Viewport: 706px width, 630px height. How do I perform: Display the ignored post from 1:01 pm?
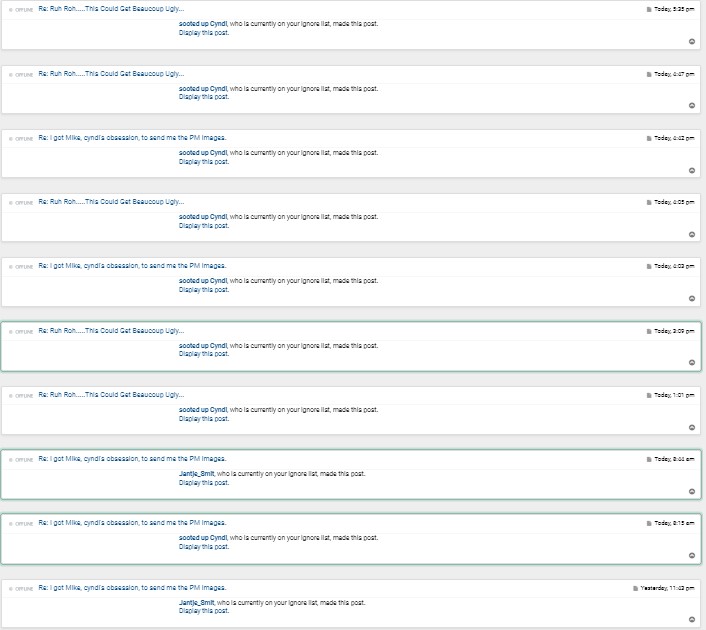pyautogui.click(x=204, y=419)
